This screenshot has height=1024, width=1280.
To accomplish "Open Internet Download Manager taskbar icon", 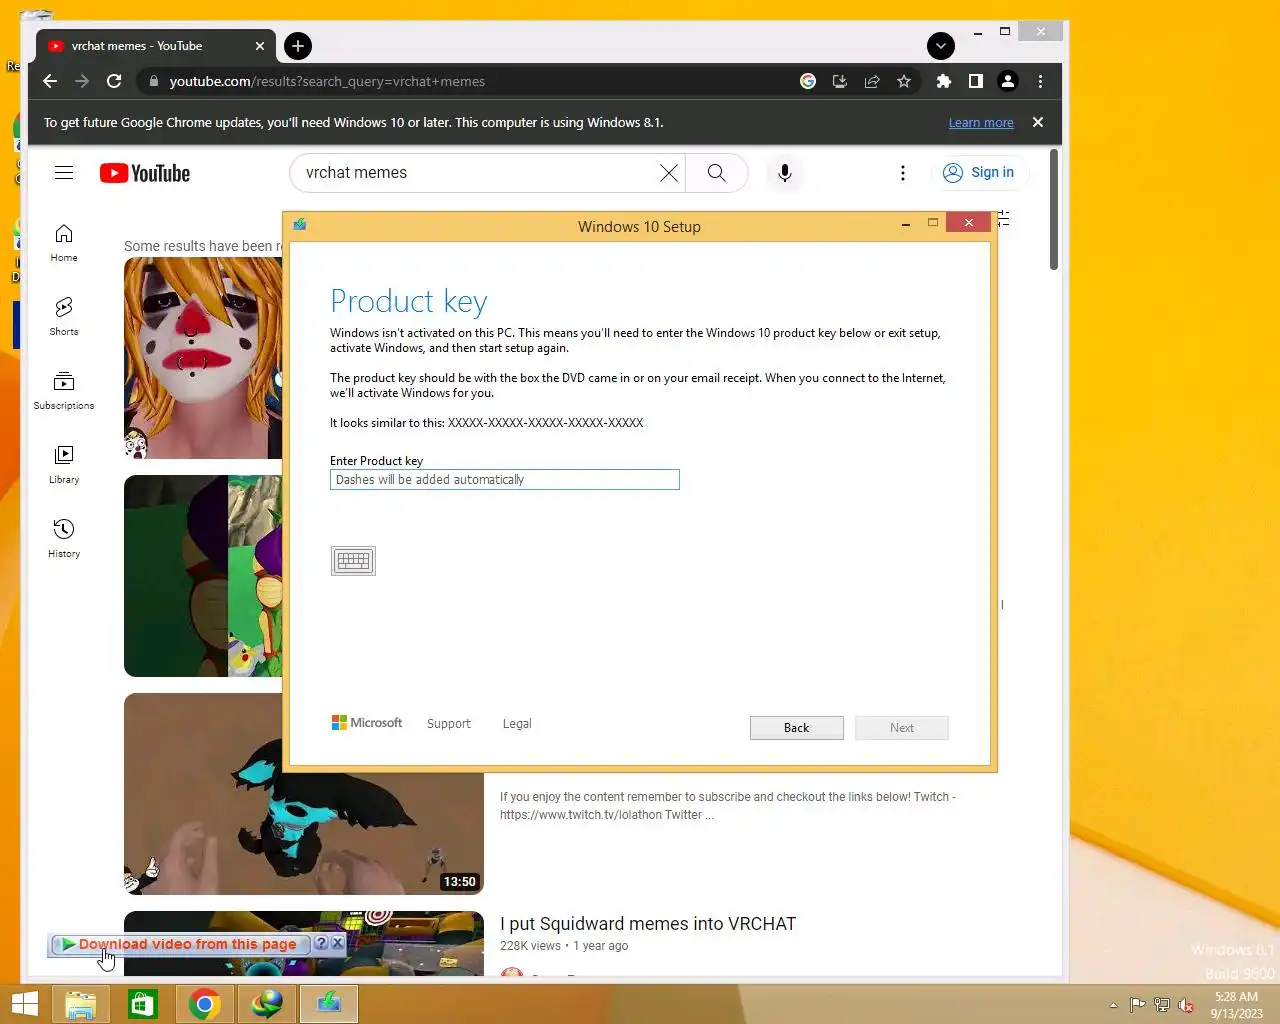I will (267, 1004).
